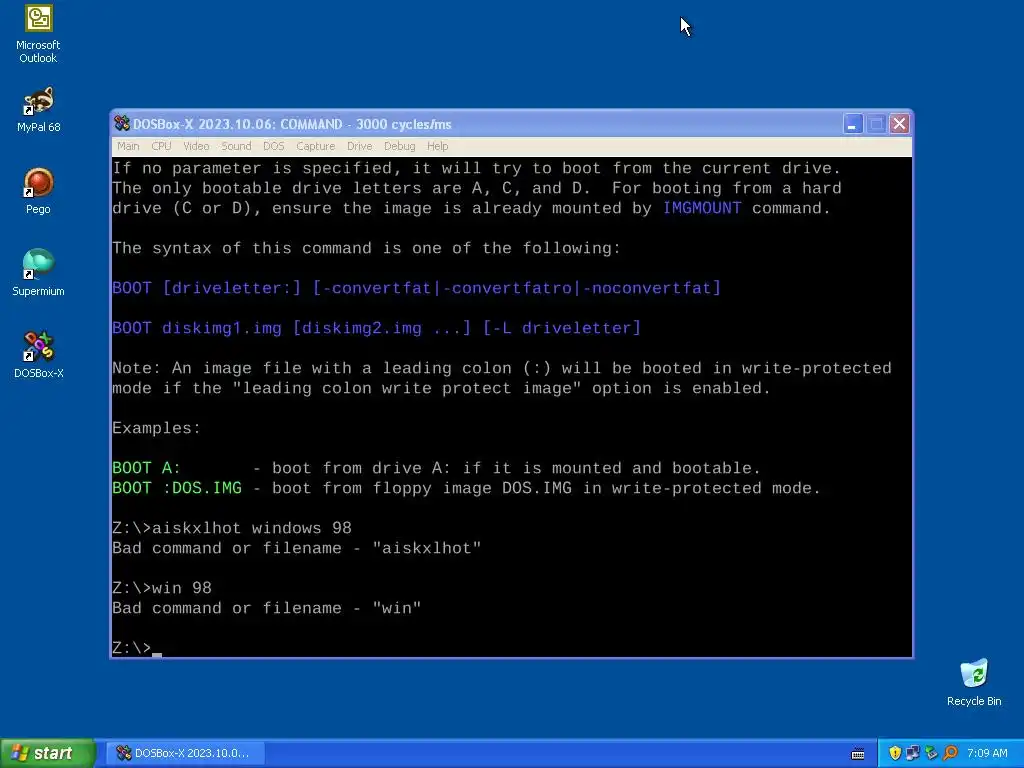Viewport: 1024px width, 768px height.
Task: Close the DOSBox-X window
Action: click(x=899, y=124)
